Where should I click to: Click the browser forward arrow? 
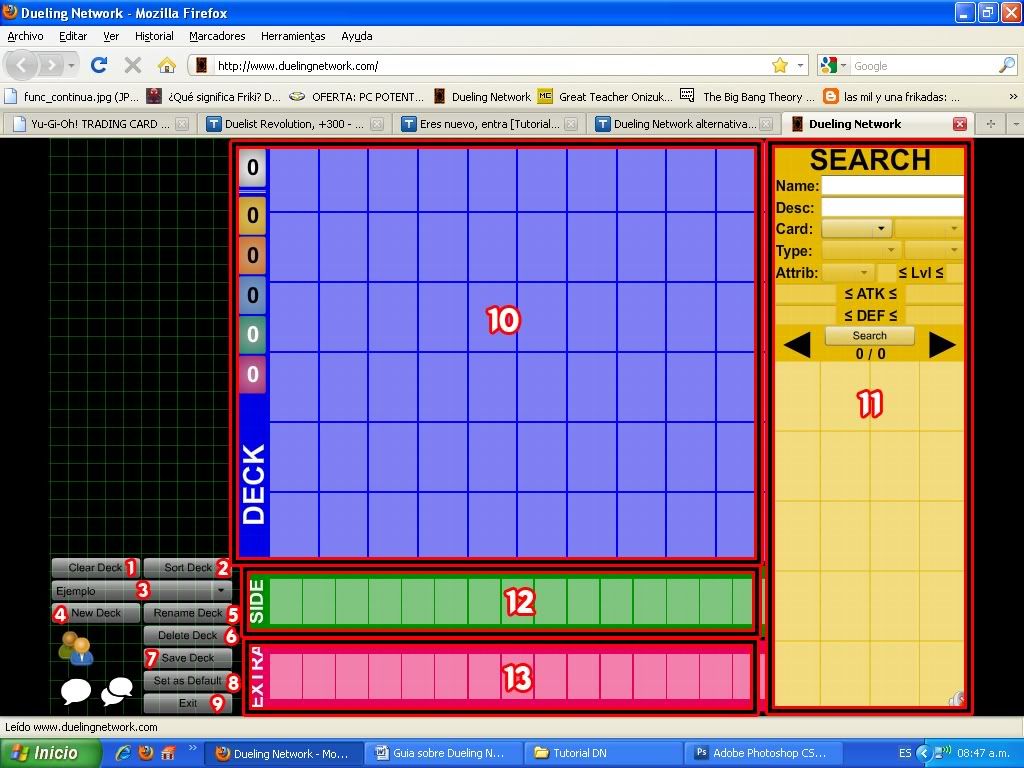(x=51, y=65)
